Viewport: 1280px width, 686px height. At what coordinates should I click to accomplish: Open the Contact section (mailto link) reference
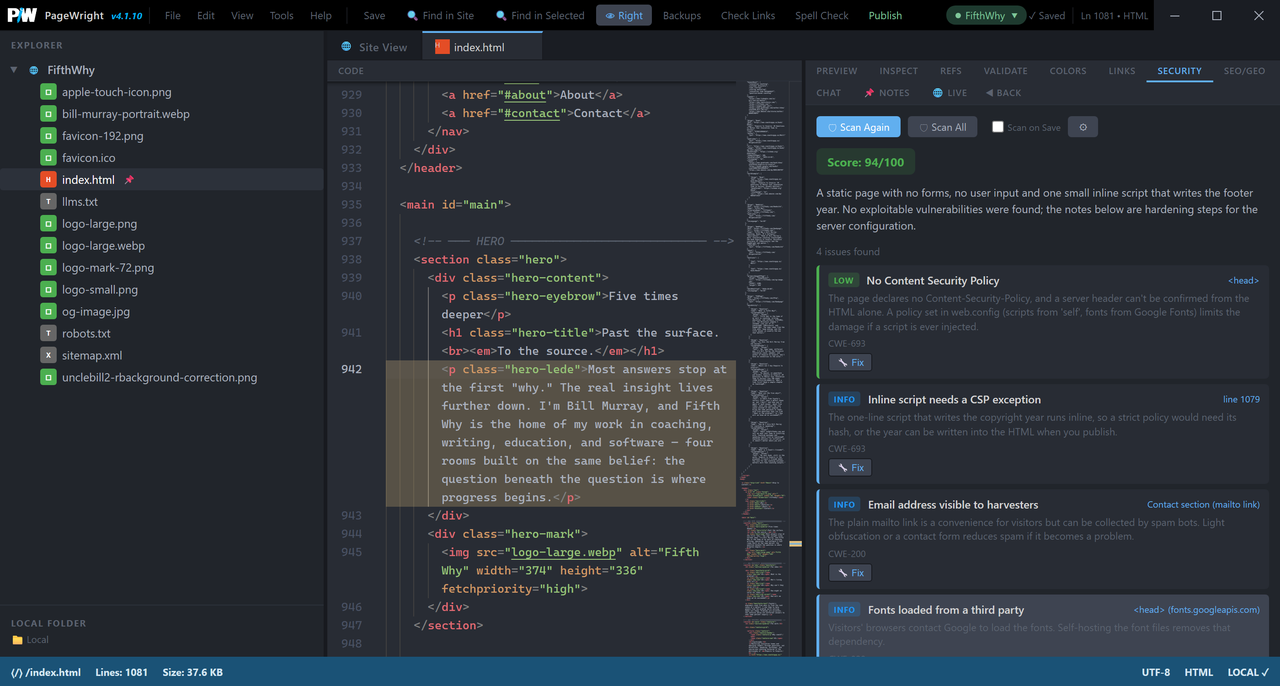1203,505
